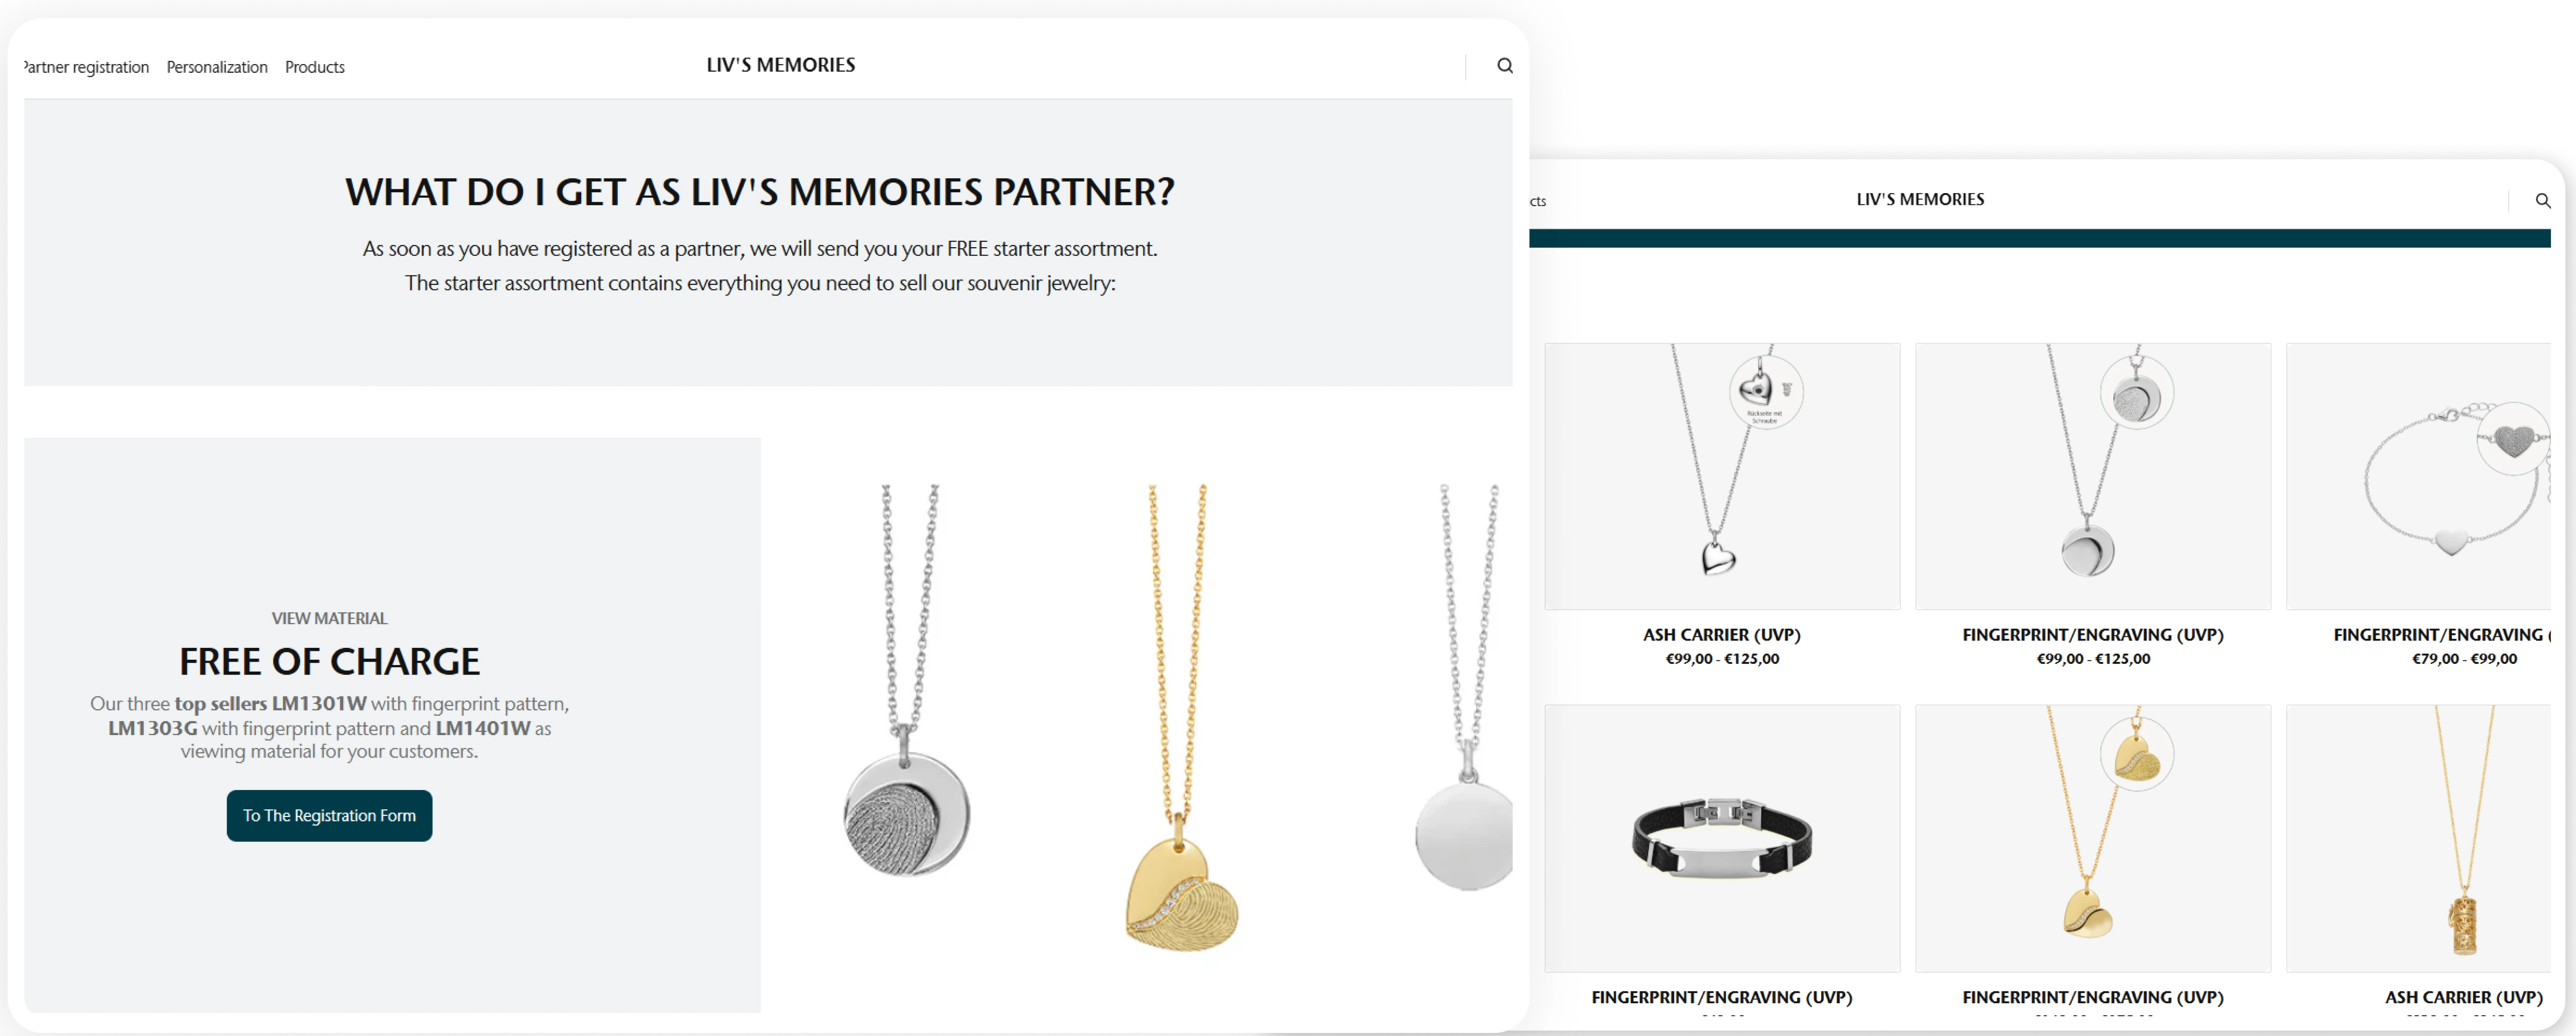
Task: Open the gold heart necklace product image
Action: pos(2093,838)
